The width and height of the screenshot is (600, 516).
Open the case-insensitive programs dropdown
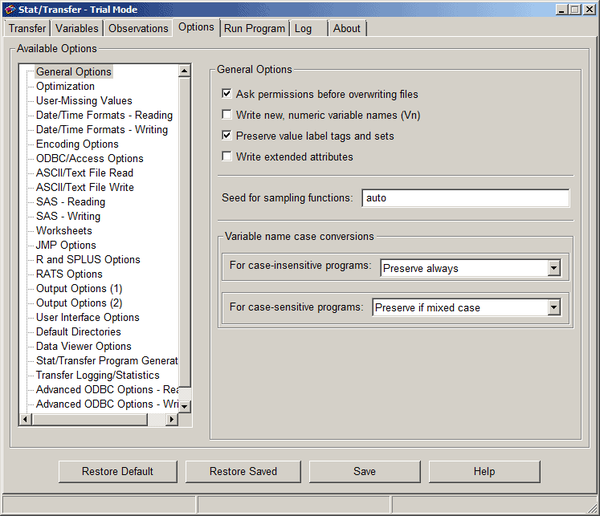coord(554,268)
